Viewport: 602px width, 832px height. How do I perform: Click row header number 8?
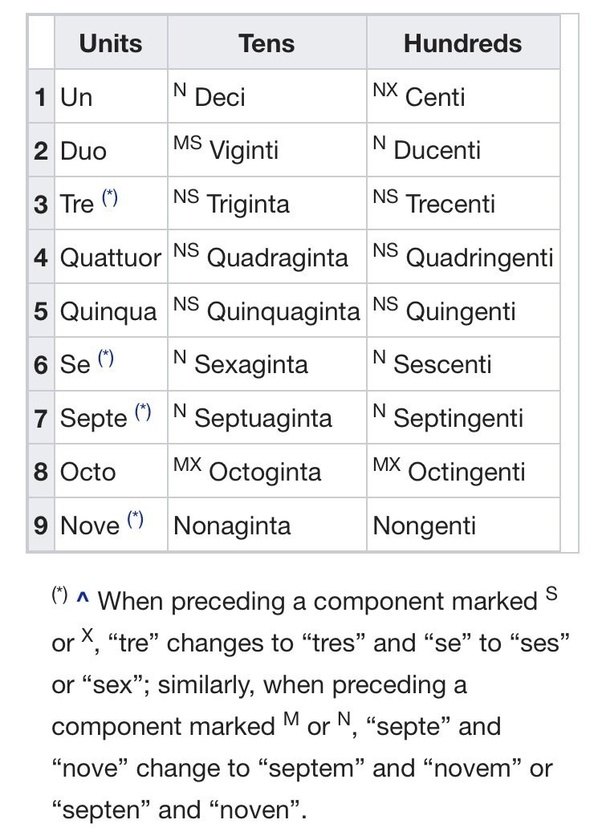pyautogui.click(x=41, y=471)
